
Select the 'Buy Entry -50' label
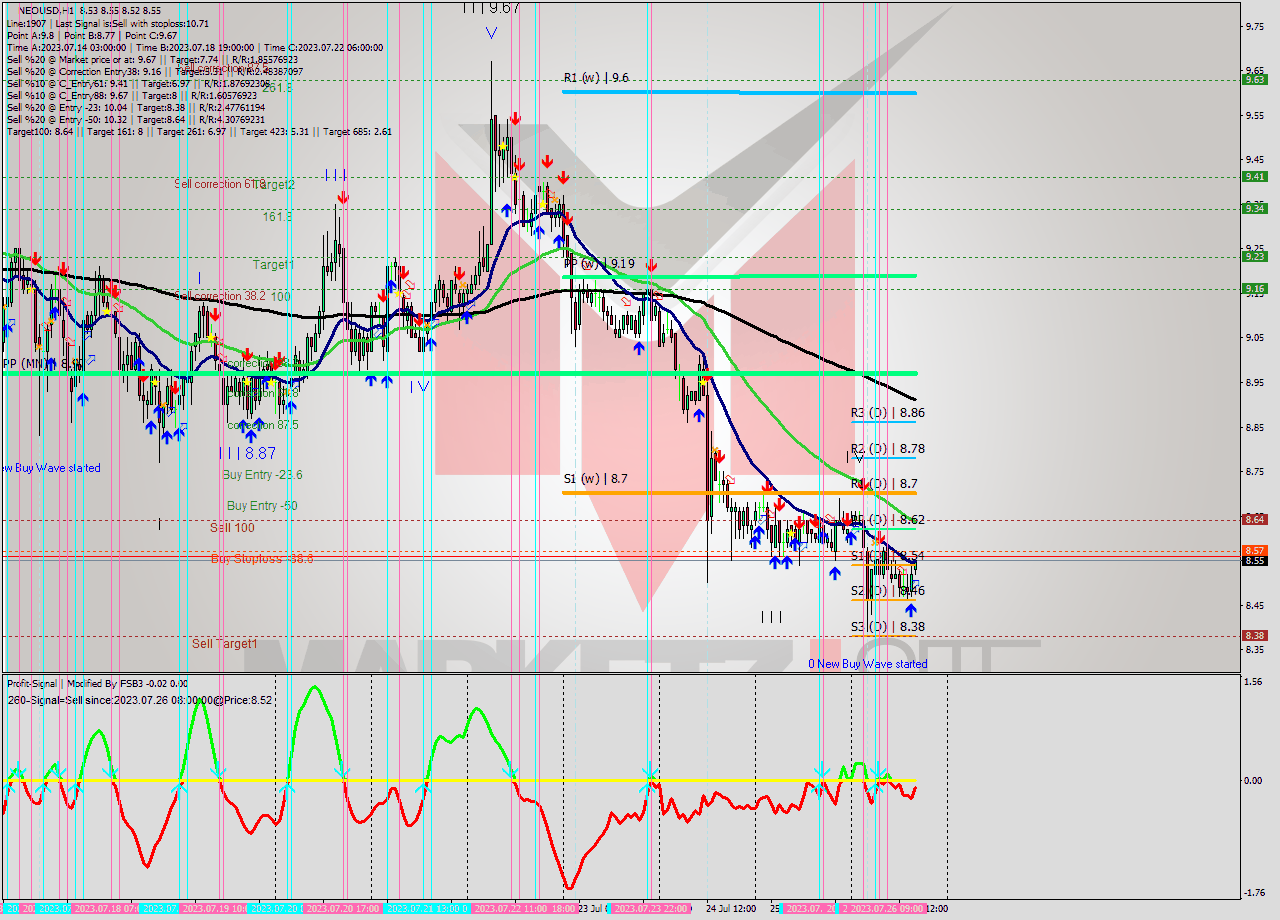tap(262, 506)
